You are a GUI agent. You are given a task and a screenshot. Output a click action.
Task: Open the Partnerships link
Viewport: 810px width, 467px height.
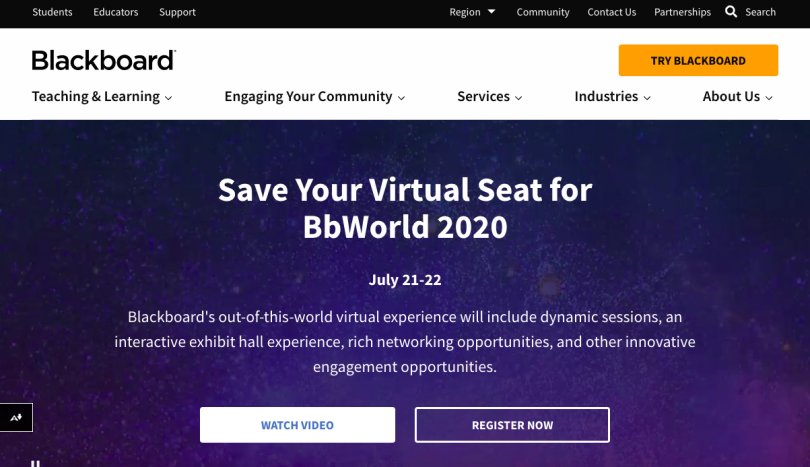click(682, 12)
